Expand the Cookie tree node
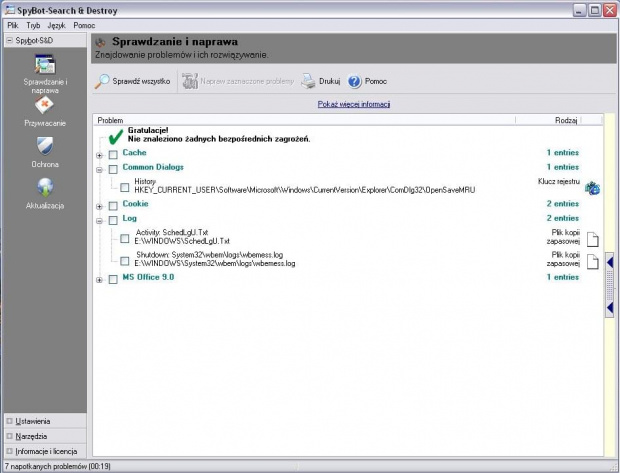The width and height of the screenshot is (620, 473). pyautogui.click(x=99, y=206)
